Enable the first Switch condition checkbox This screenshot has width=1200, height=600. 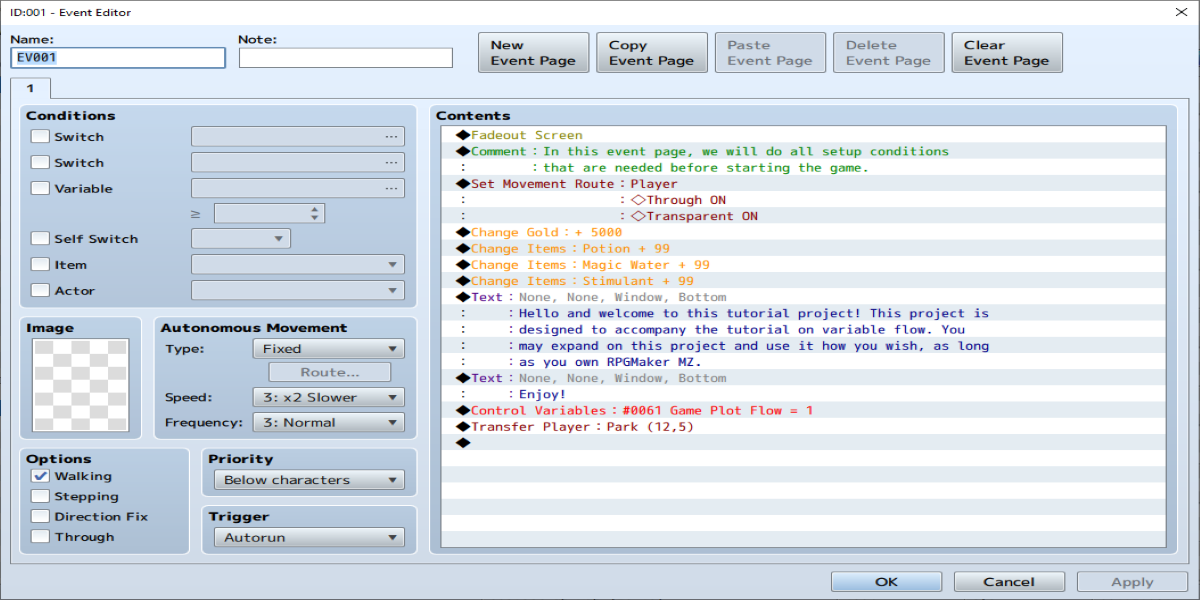coord(40,137)
